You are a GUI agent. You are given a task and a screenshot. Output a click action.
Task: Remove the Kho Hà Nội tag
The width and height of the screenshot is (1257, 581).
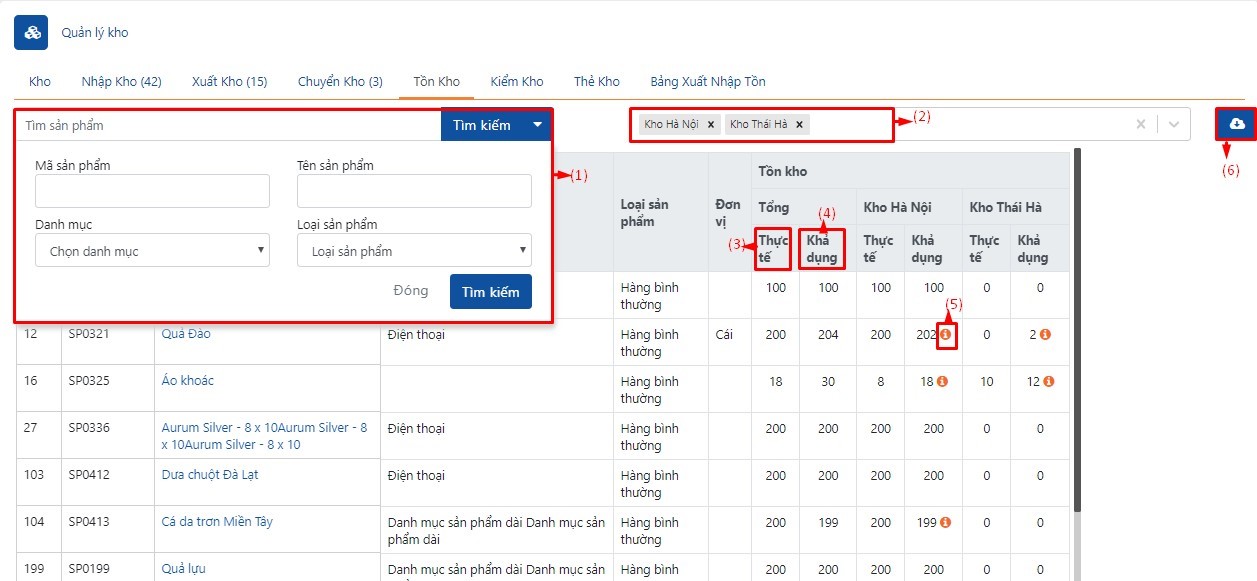(x=710, y=125)
